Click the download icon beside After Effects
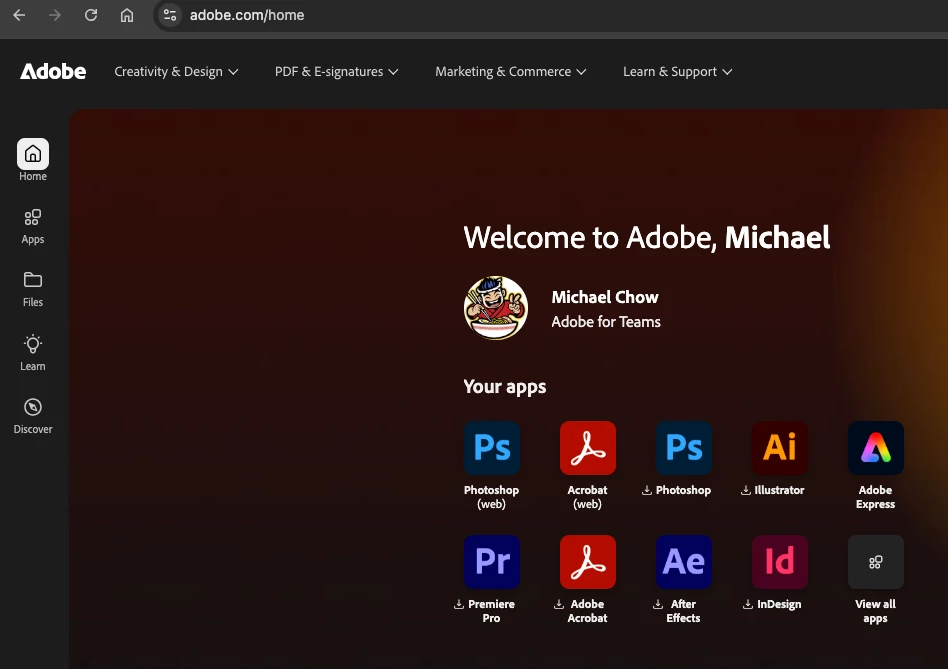This screenshot has width=948, height=669. (x=658, y=604)
